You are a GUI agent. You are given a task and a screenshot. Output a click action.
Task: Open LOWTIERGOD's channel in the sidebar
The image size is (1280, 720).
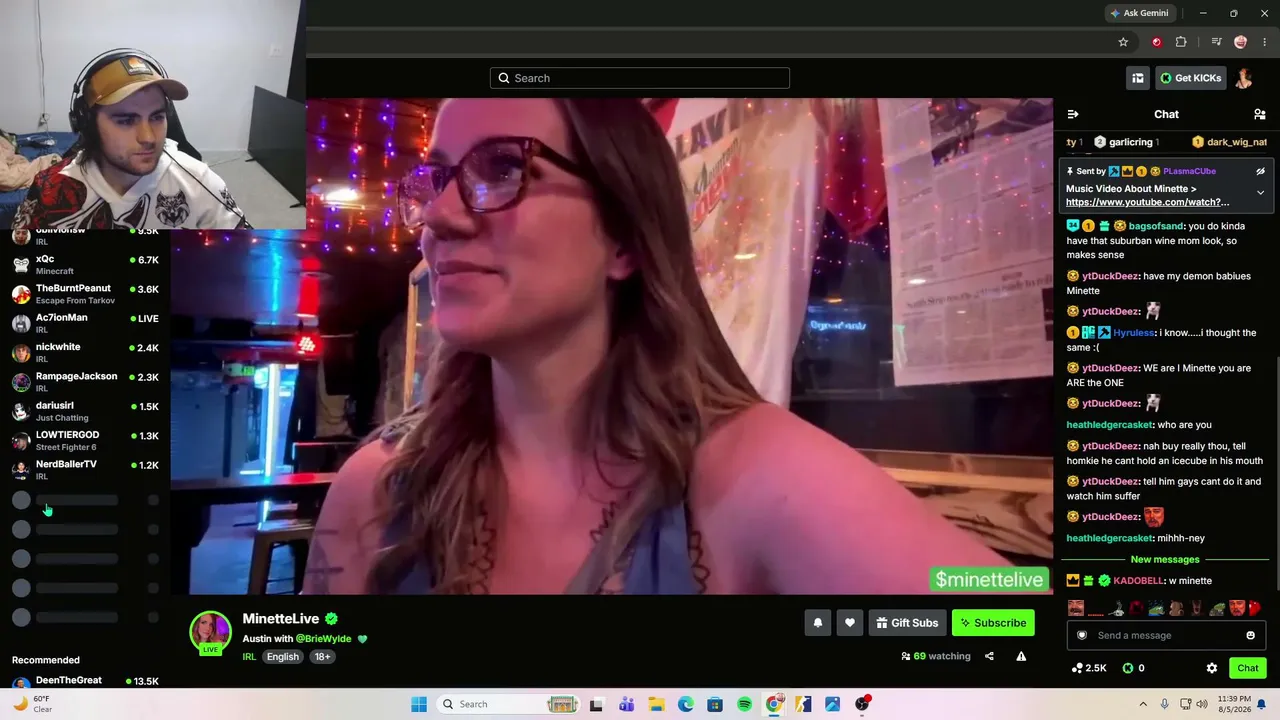(x=85, y=440)
